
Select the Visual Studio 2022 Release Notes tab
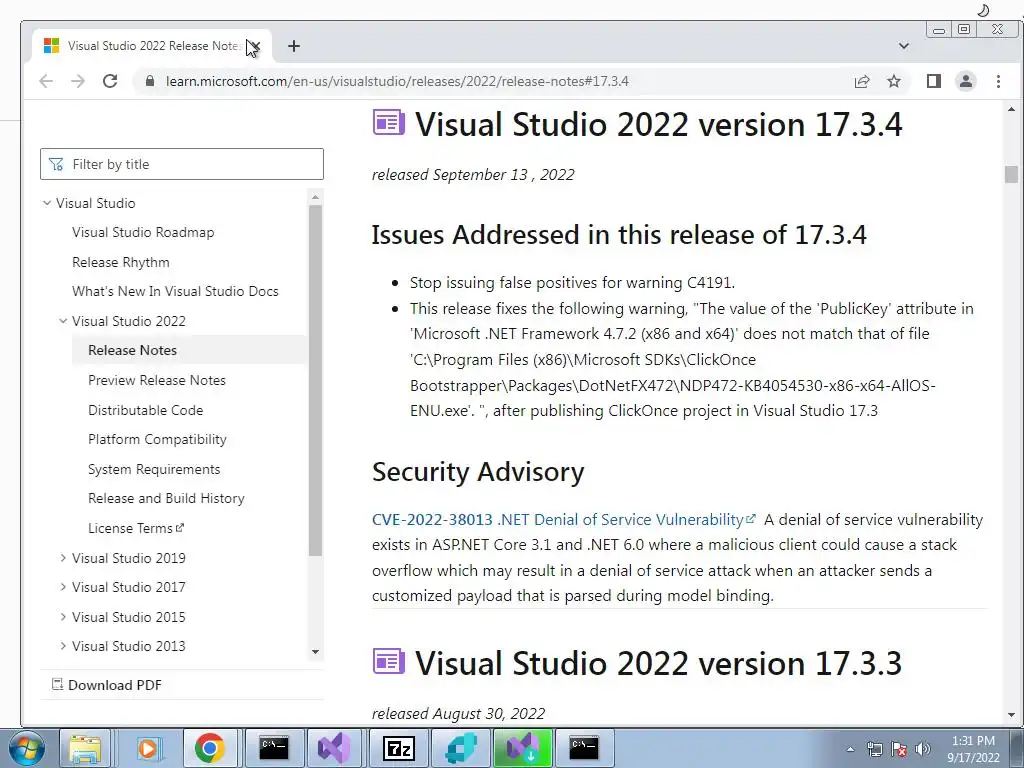tap(152, 46)
